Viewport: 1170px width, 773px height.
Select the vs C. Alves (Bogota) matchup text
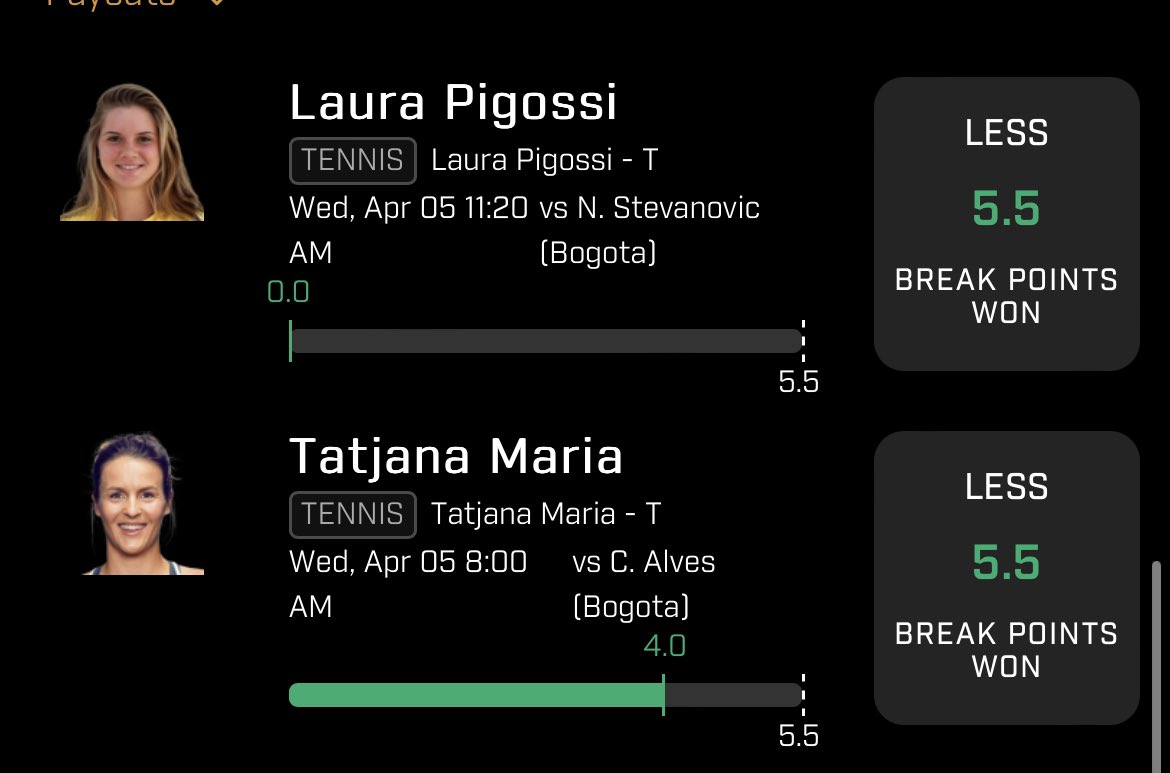point(643,584)
